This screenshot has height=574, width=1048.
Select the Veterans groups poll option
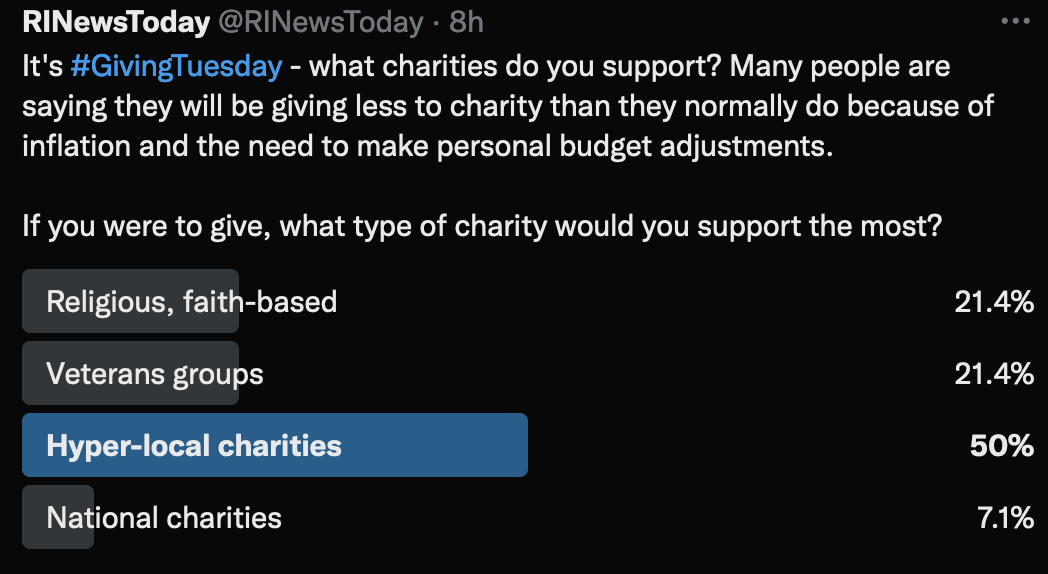(155, 374)
